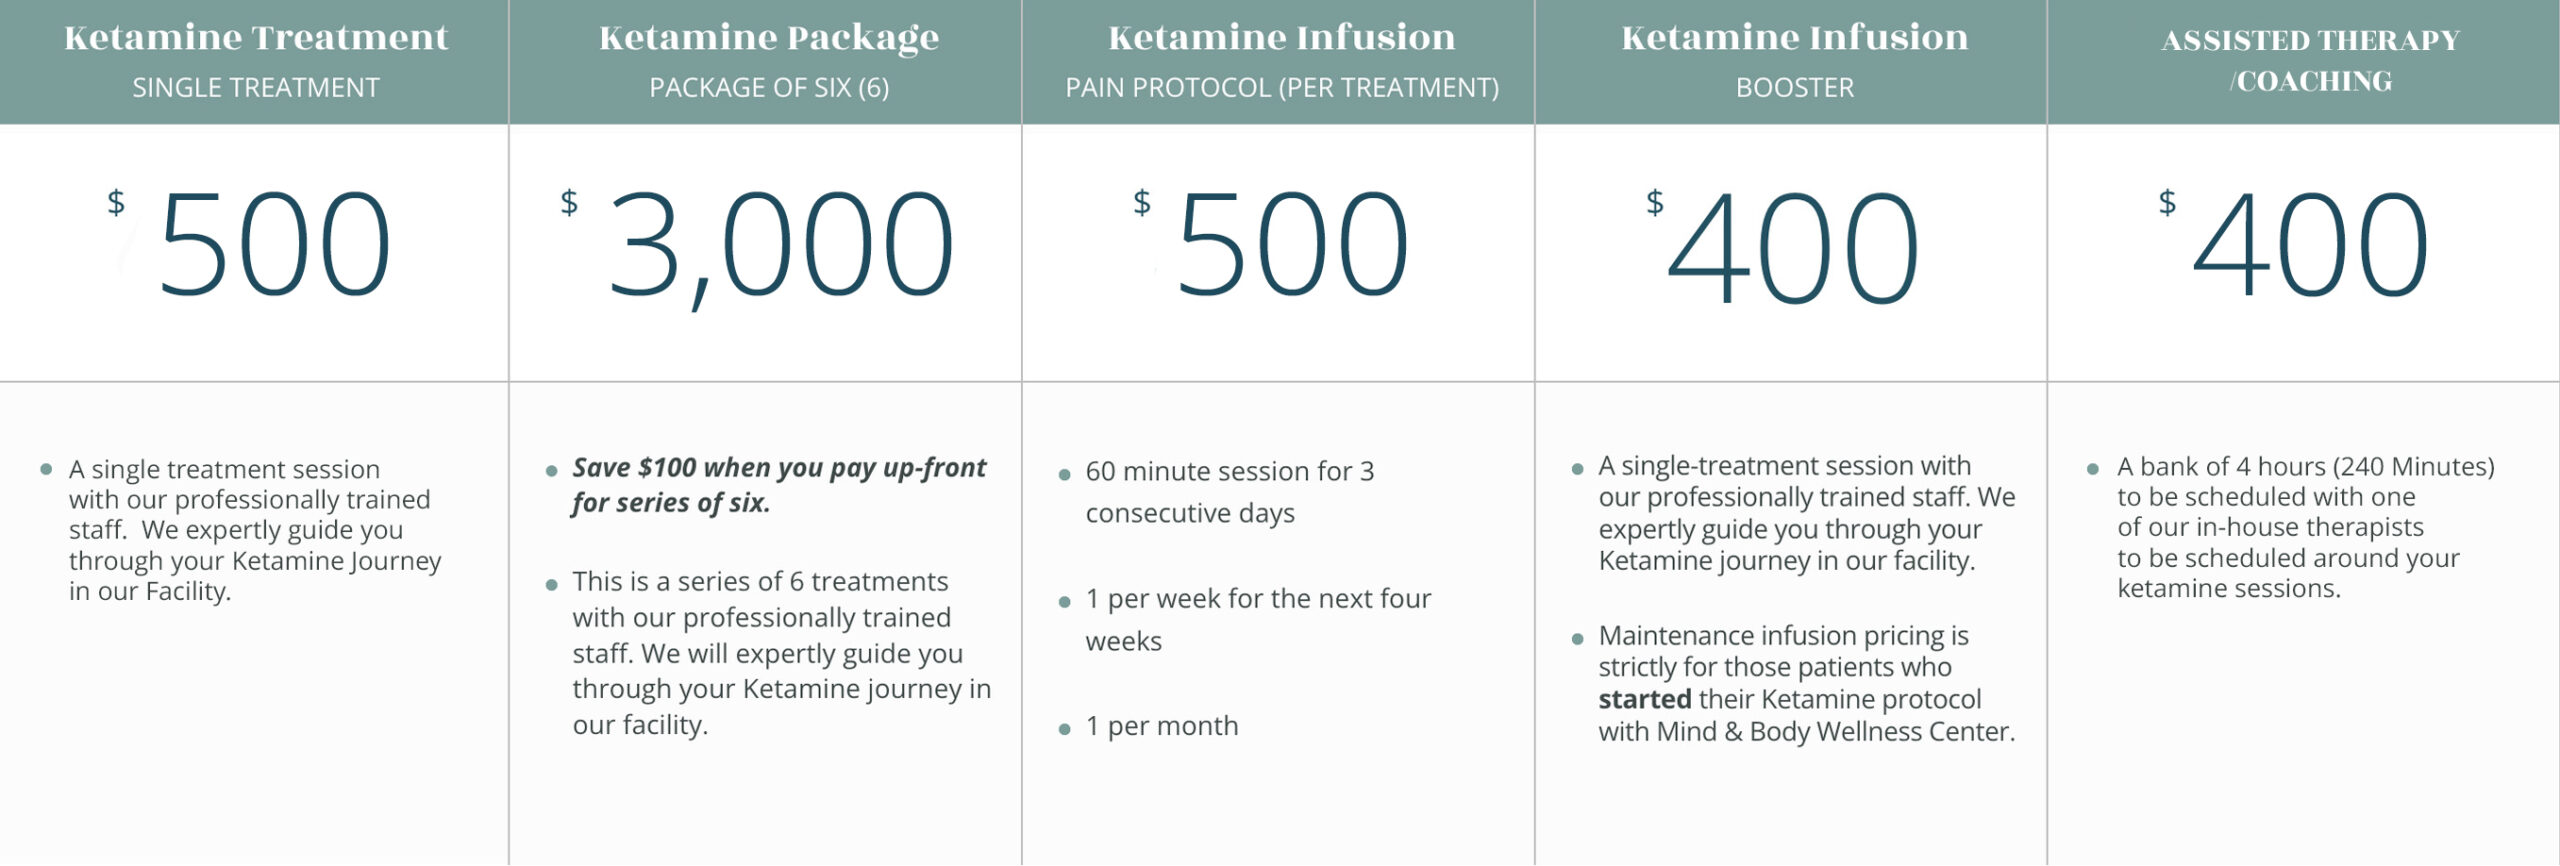Click '1 per week for the next four weeks'
This screenshot has width=2560, height=866.
[1258, 620]
